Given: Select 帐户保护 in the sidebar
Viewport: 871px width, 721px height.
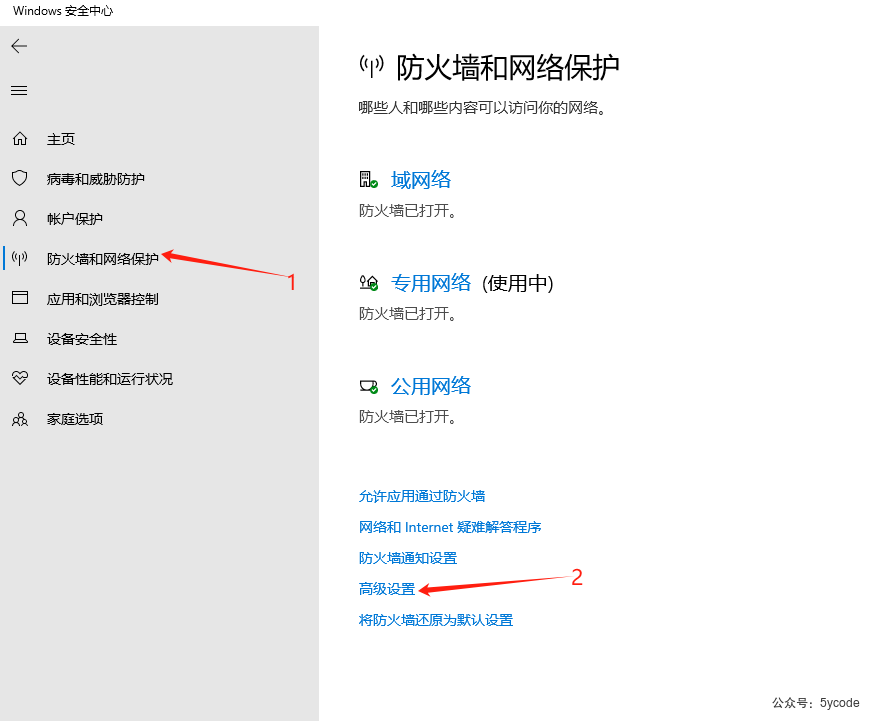Looking at the screenshot, I should tap(74, 219).
